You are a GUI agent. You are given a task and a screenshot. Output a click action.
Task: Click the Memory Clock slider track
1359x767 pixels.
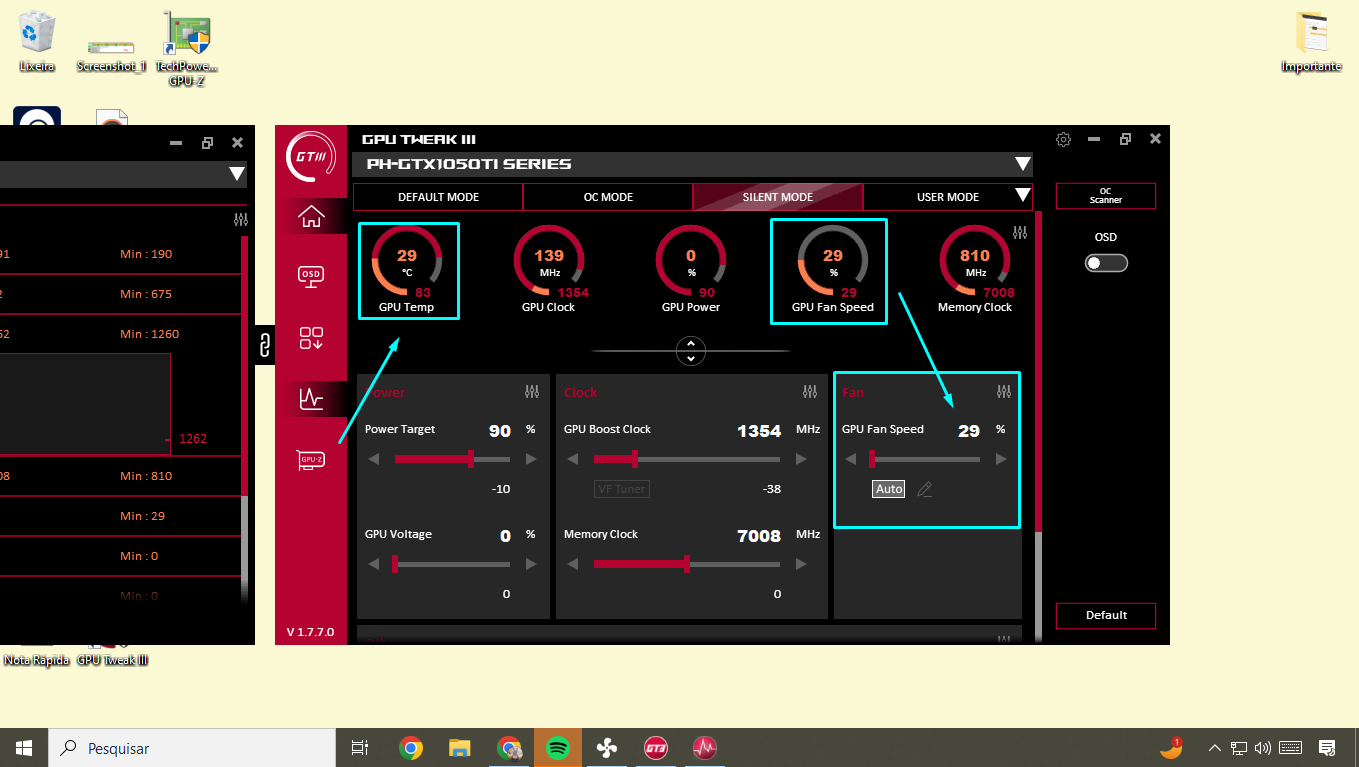(687, 564)
